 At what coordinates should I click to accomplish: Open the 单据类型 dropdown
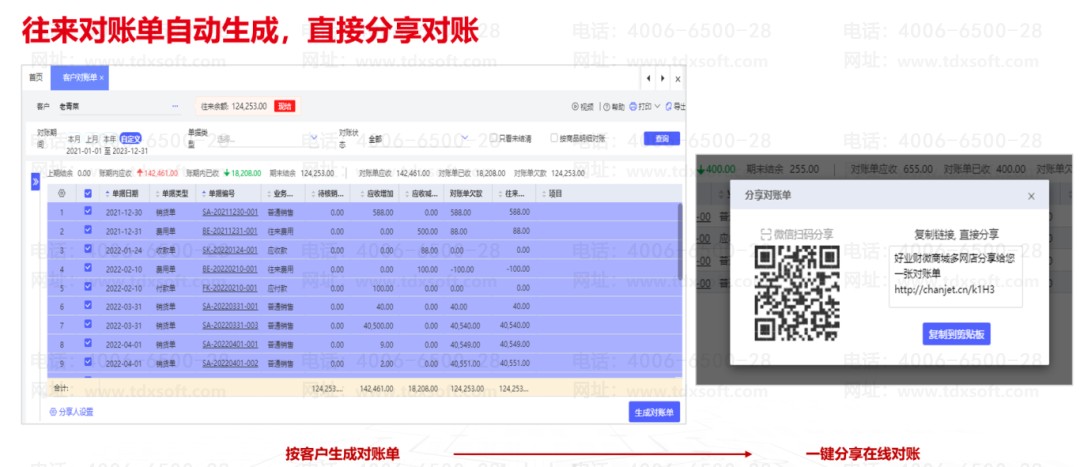tap(313, 139)
